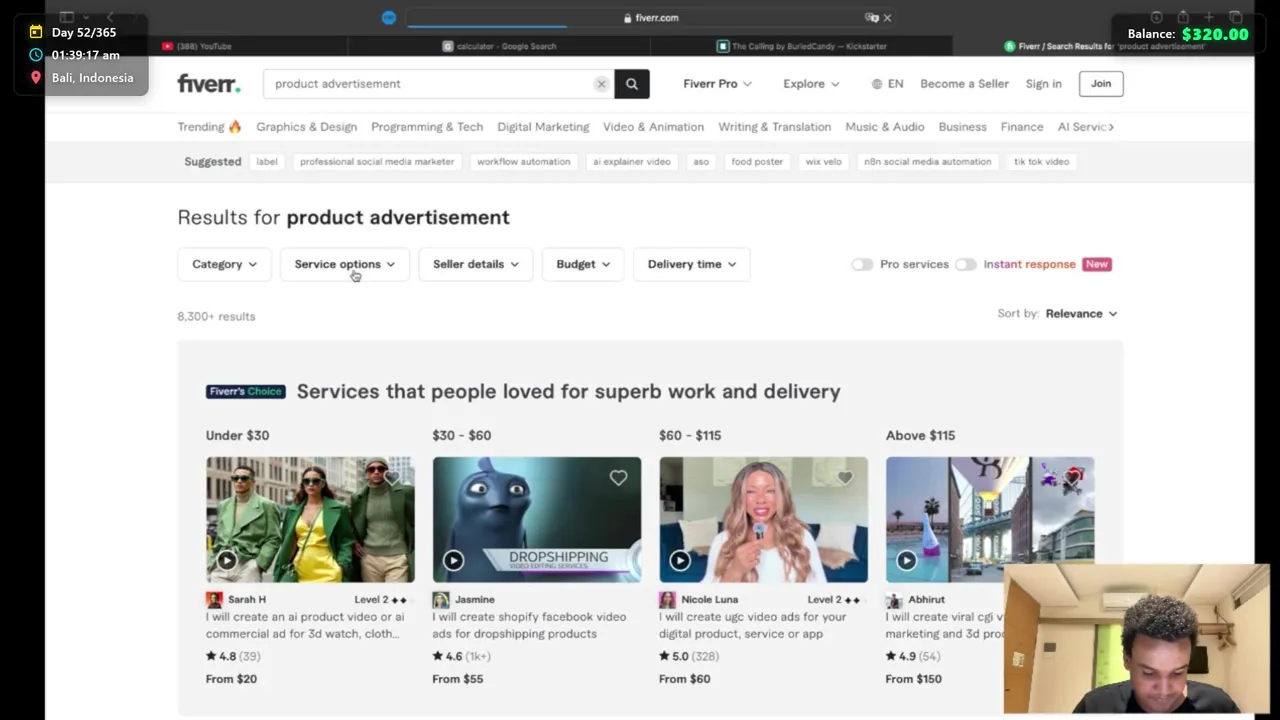This screenshot has height=720, width=1280.
Task: Favorite Jasmine's gig with the heart icon
Action: 618,478
